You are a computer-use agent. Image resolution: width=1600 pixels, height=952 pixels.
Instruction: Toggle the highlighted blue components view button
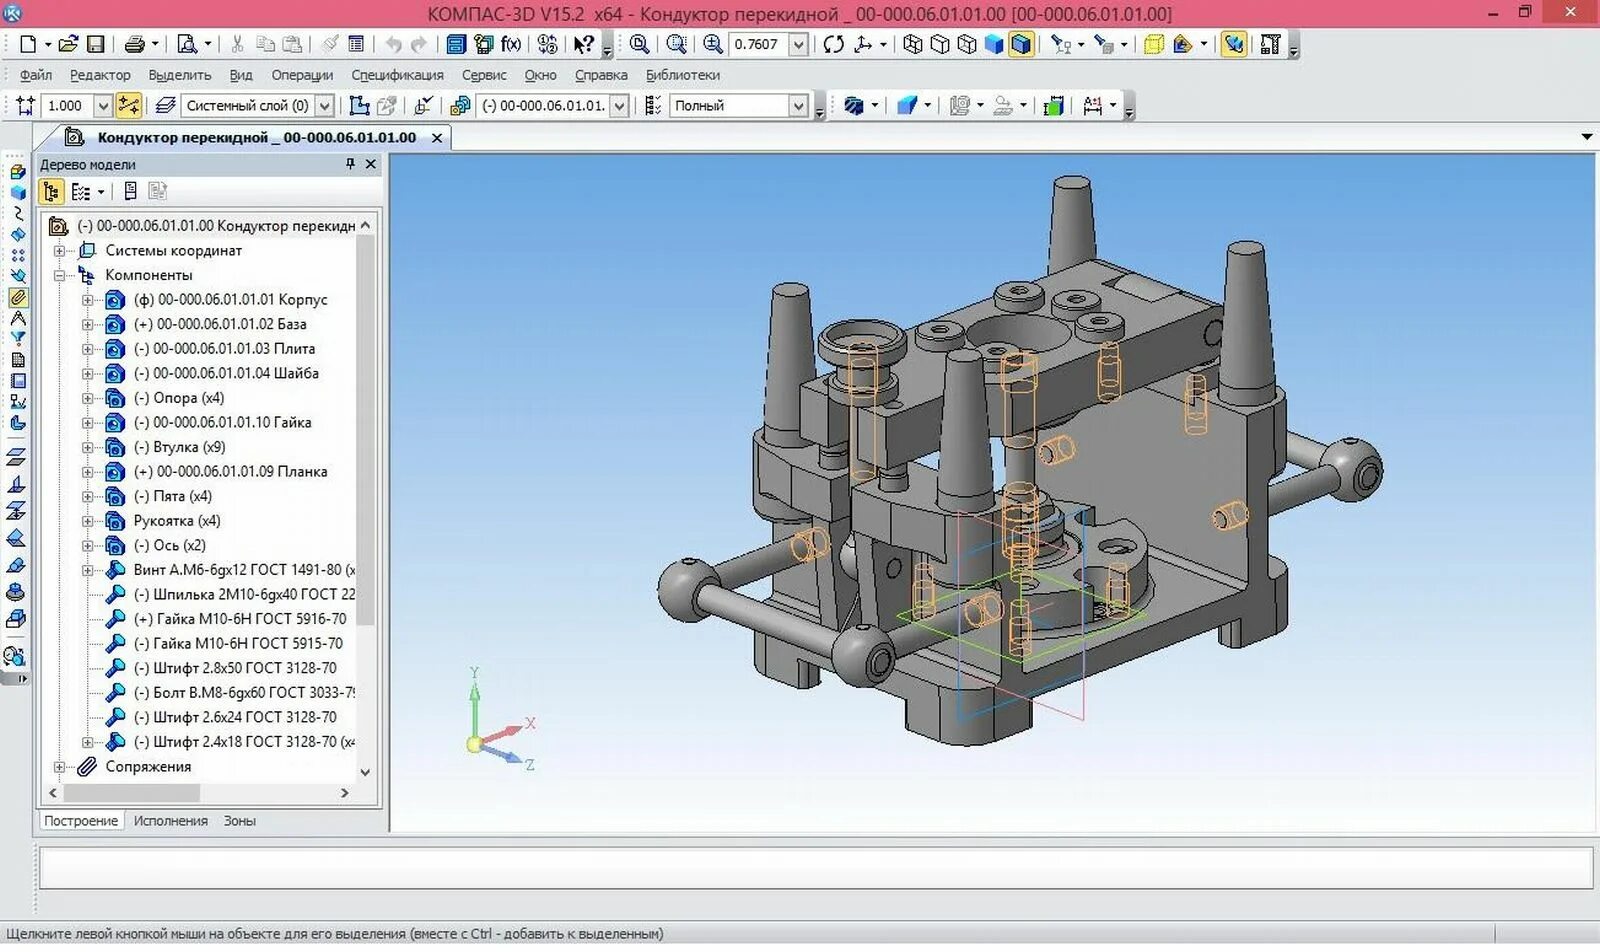(x=1233, y=44)
